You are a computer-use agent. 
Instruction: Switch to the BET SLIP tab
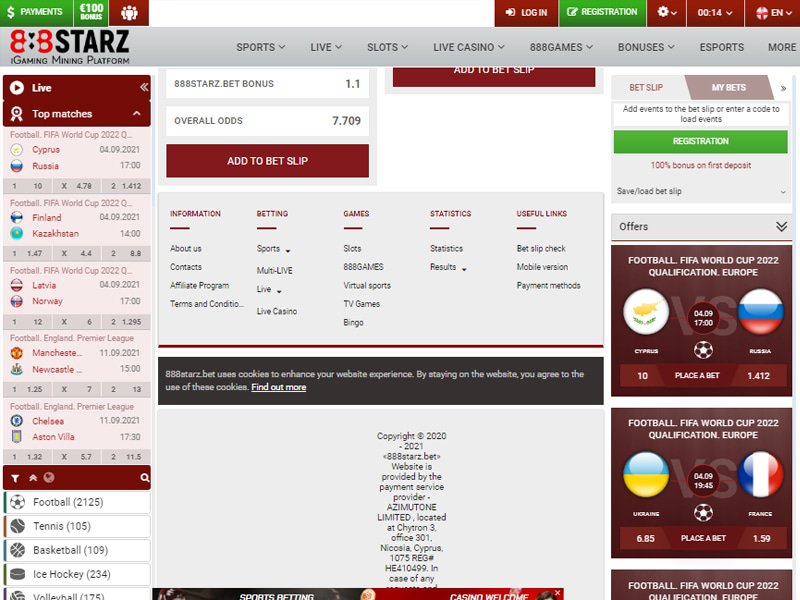coord(646,88)
